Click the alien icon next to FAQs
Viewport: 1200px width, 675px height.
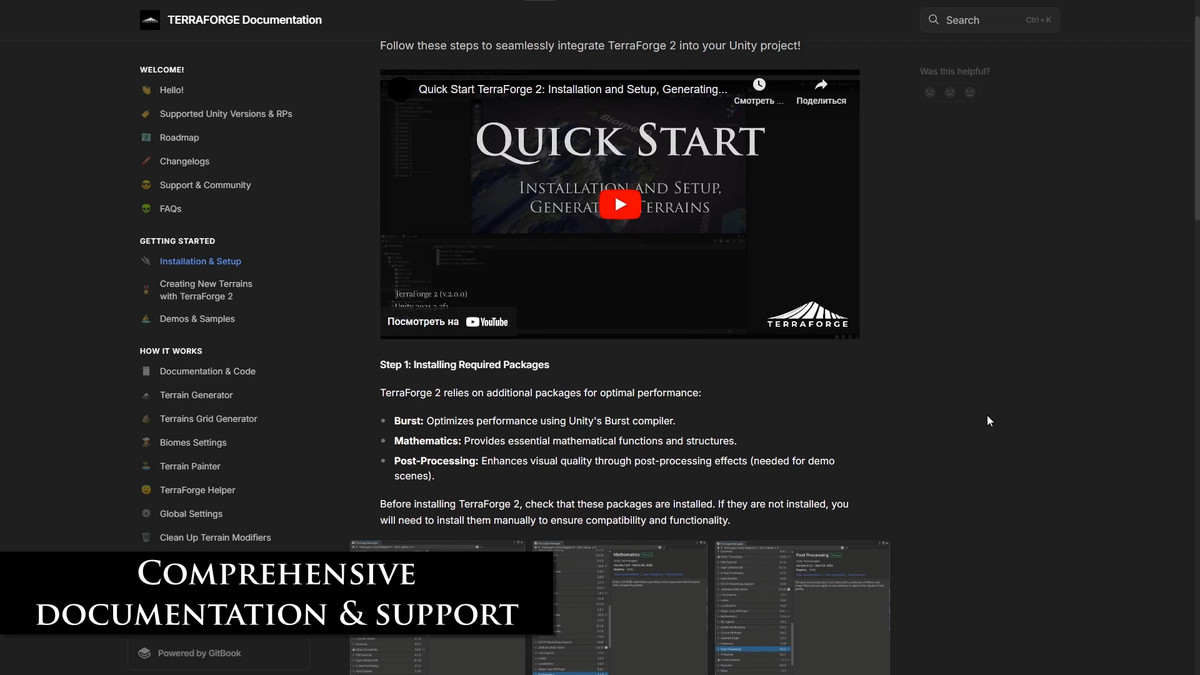coord(146,209)
